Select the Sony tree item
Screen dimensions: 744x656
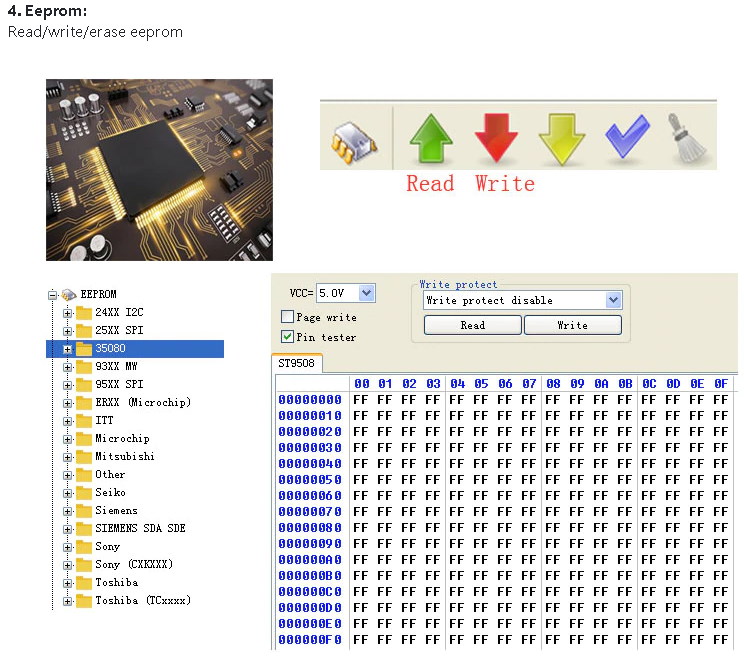(x=107, y=547)
